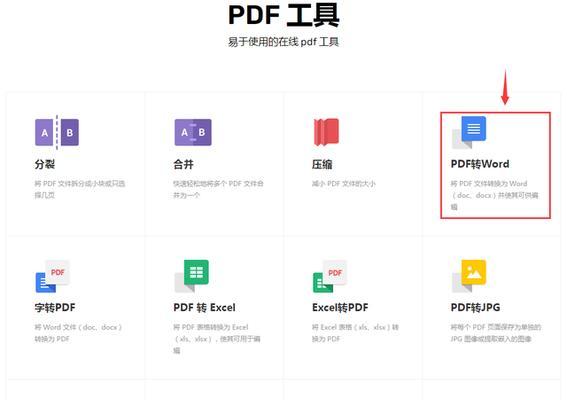Click the yellow PDF转JPG image icon
This screenshot has width=567, height=400.
coord(469,276)
